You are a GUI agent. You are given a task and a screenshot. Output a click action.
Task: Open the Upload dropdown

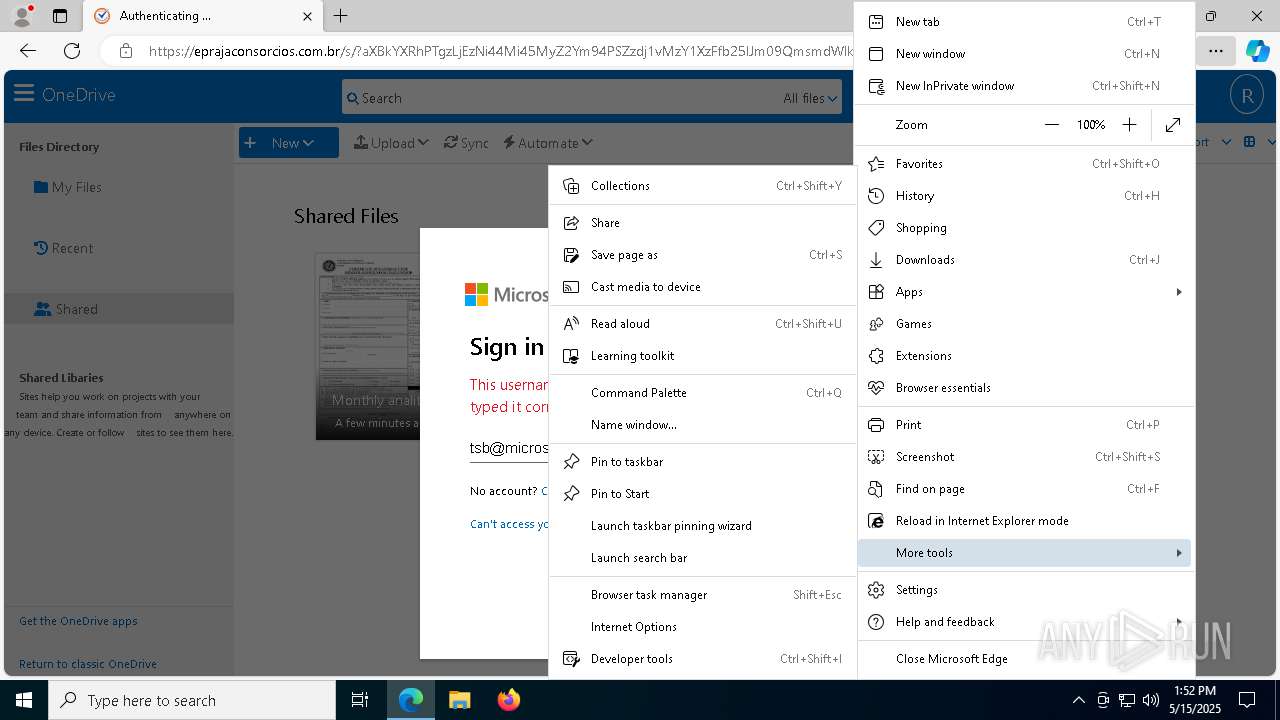[x=391, y=143]
